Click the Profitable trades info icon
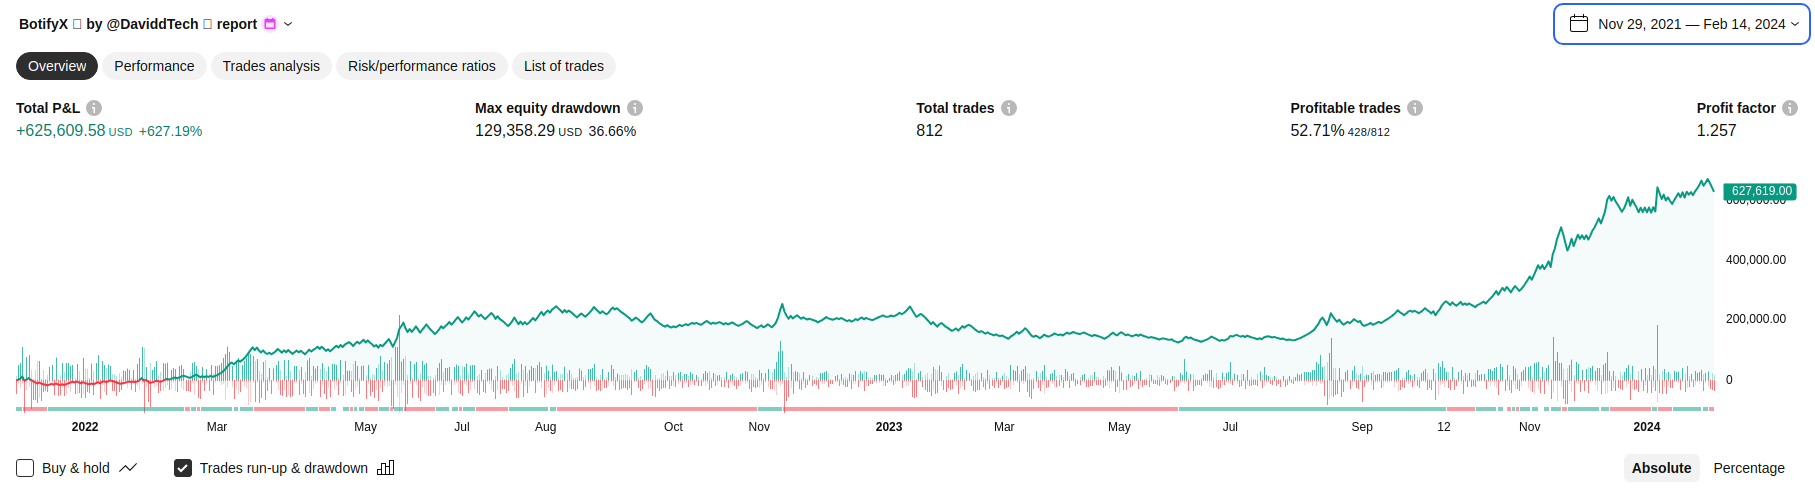The width and height of the screenshot is (1815, 491). [x=1415, y=108]
